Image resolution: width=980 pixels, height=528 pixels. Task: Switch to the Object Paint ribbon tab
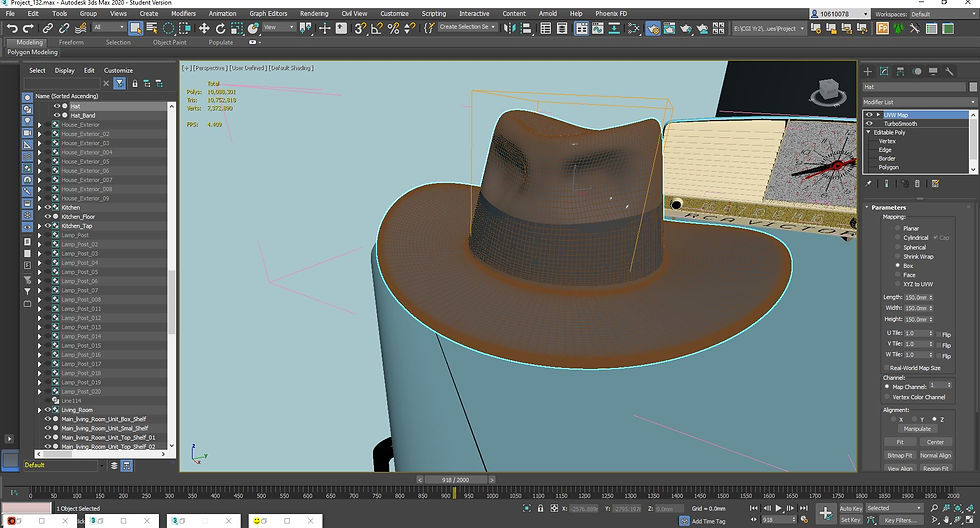pyautogui.click(x=170, y=42)
